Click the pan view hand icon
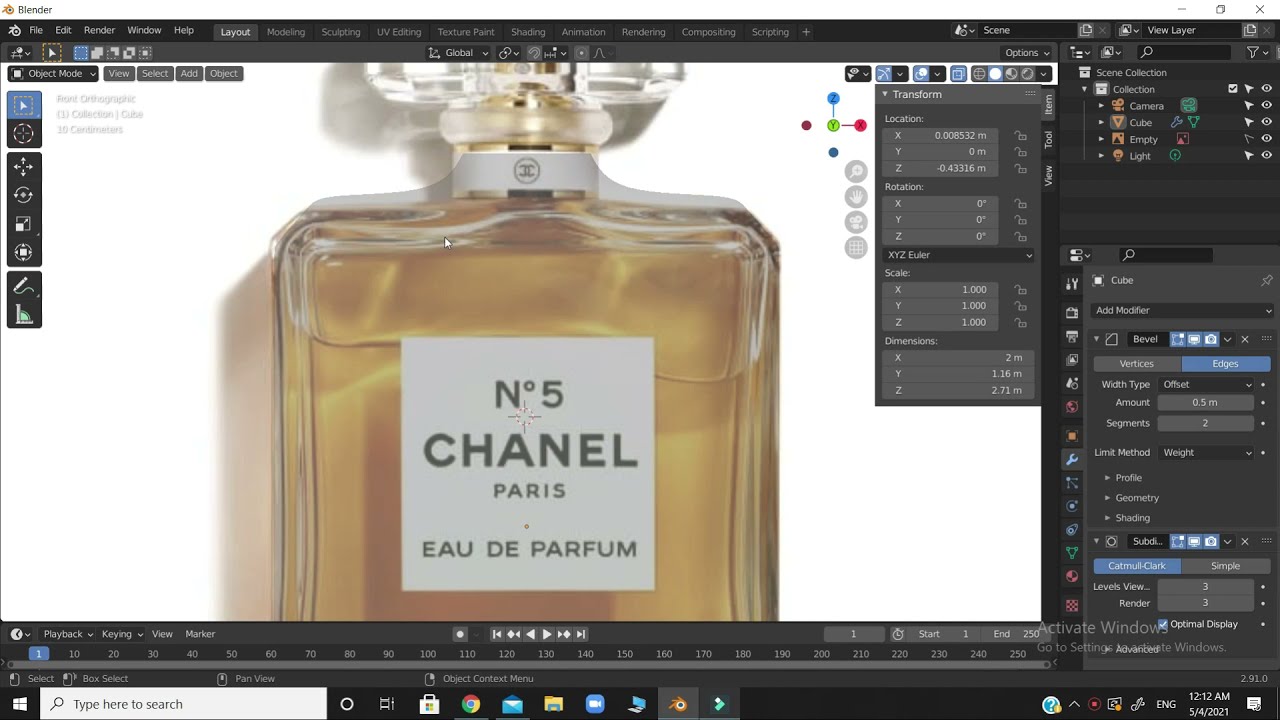The width and height of the screenshot is (1280, 720). 856,197
